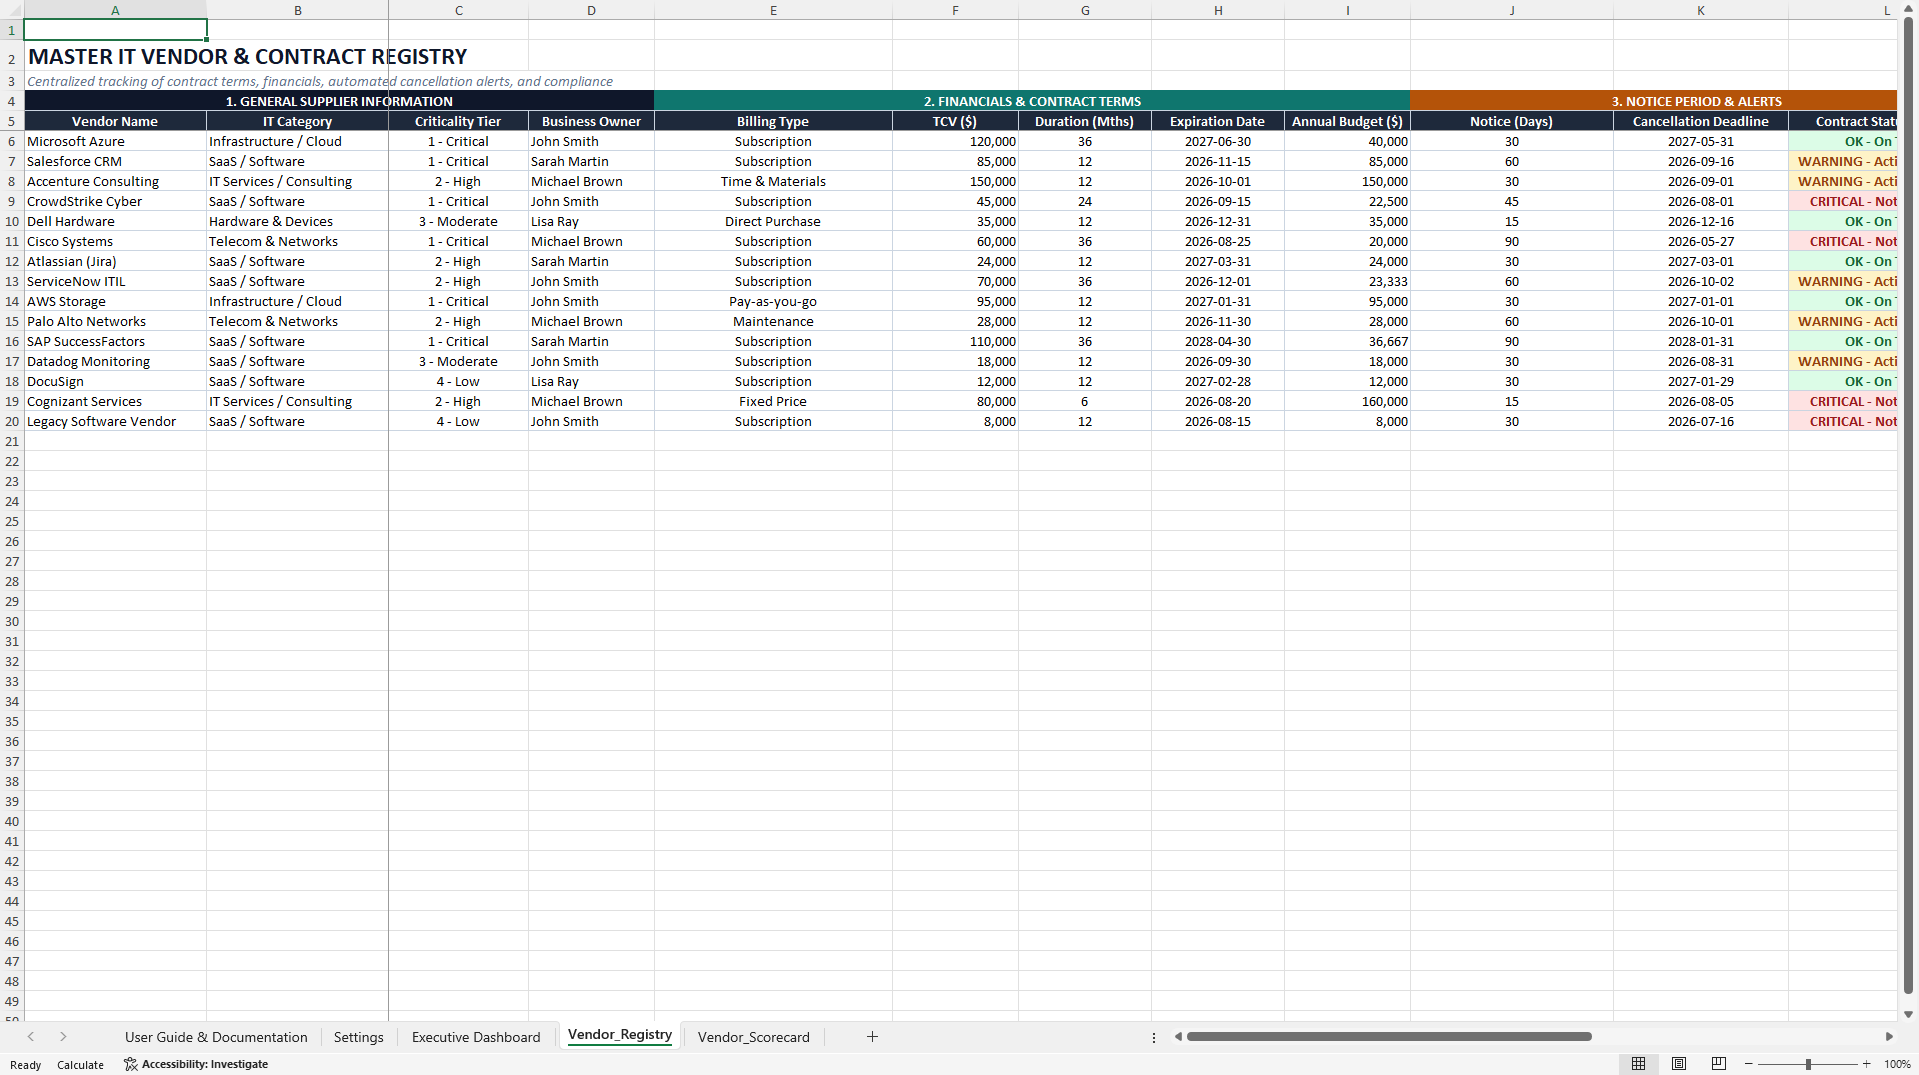1919x1075 pixels.
Task: Select the CrowdStrike Cyber vendor cell
Action: point(115,201)
